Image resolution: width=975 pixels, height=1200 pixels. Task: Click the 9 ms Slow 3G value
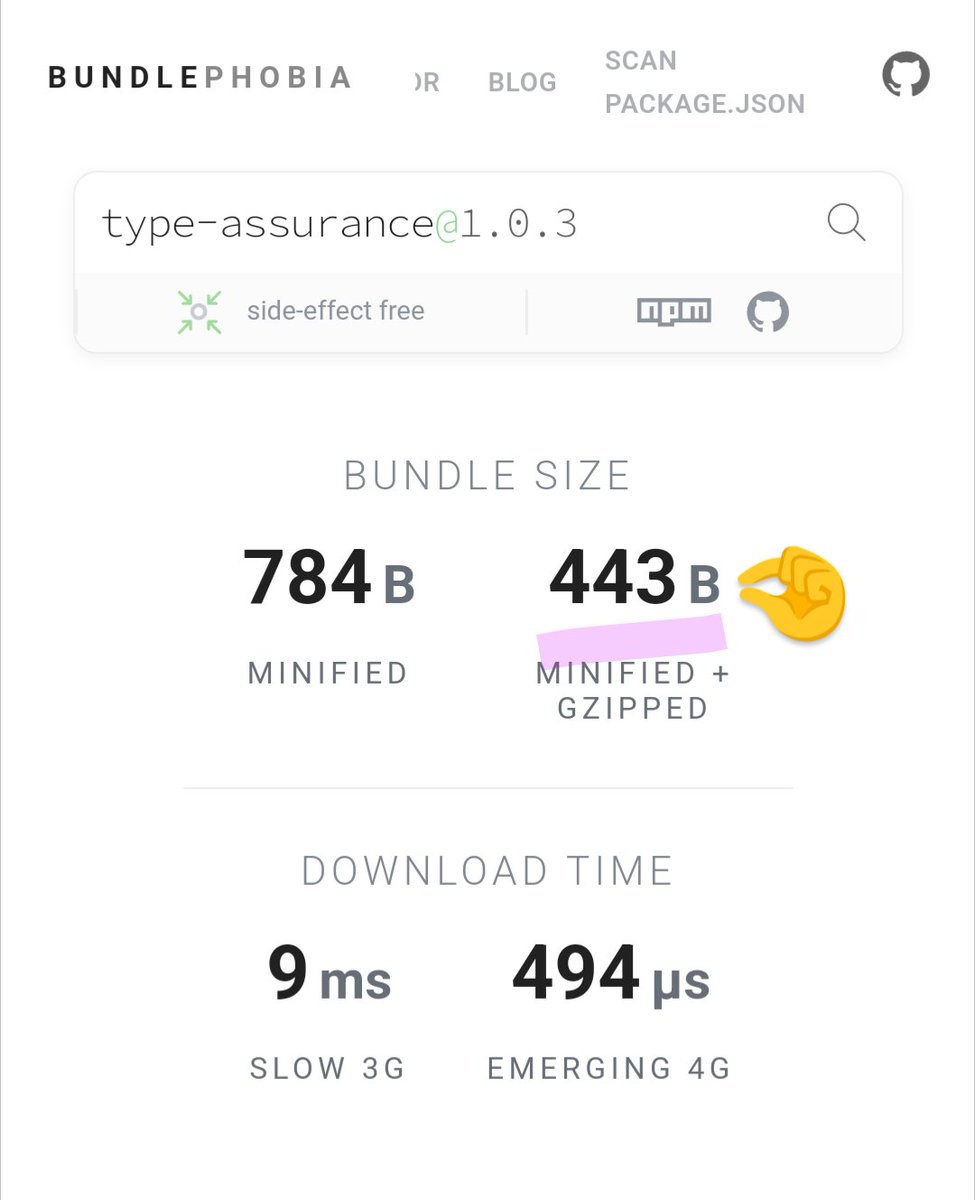tap(329, 974)
